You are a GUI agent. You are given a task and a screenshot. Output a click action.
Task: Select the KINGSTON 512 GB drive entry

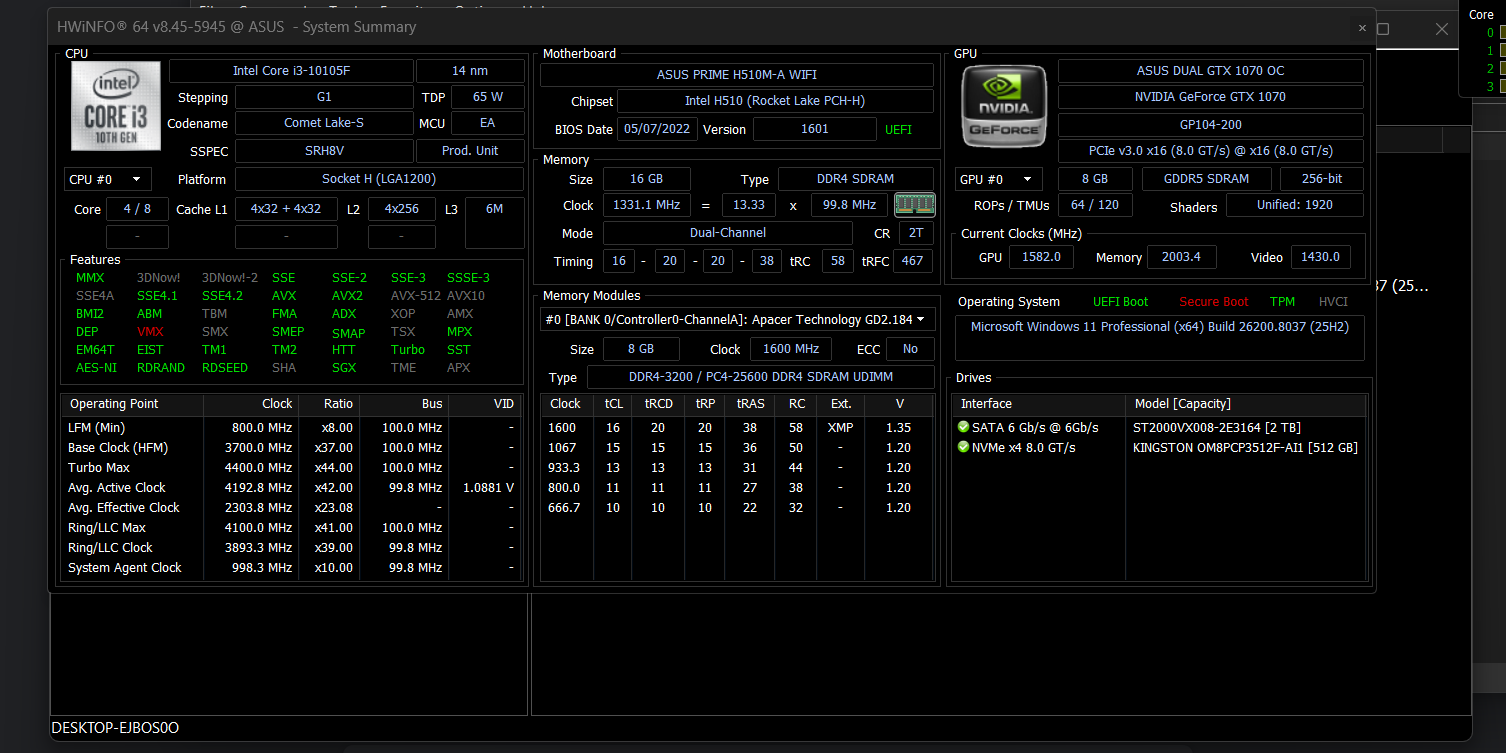pyautogui.click(x=1244, y=447)
